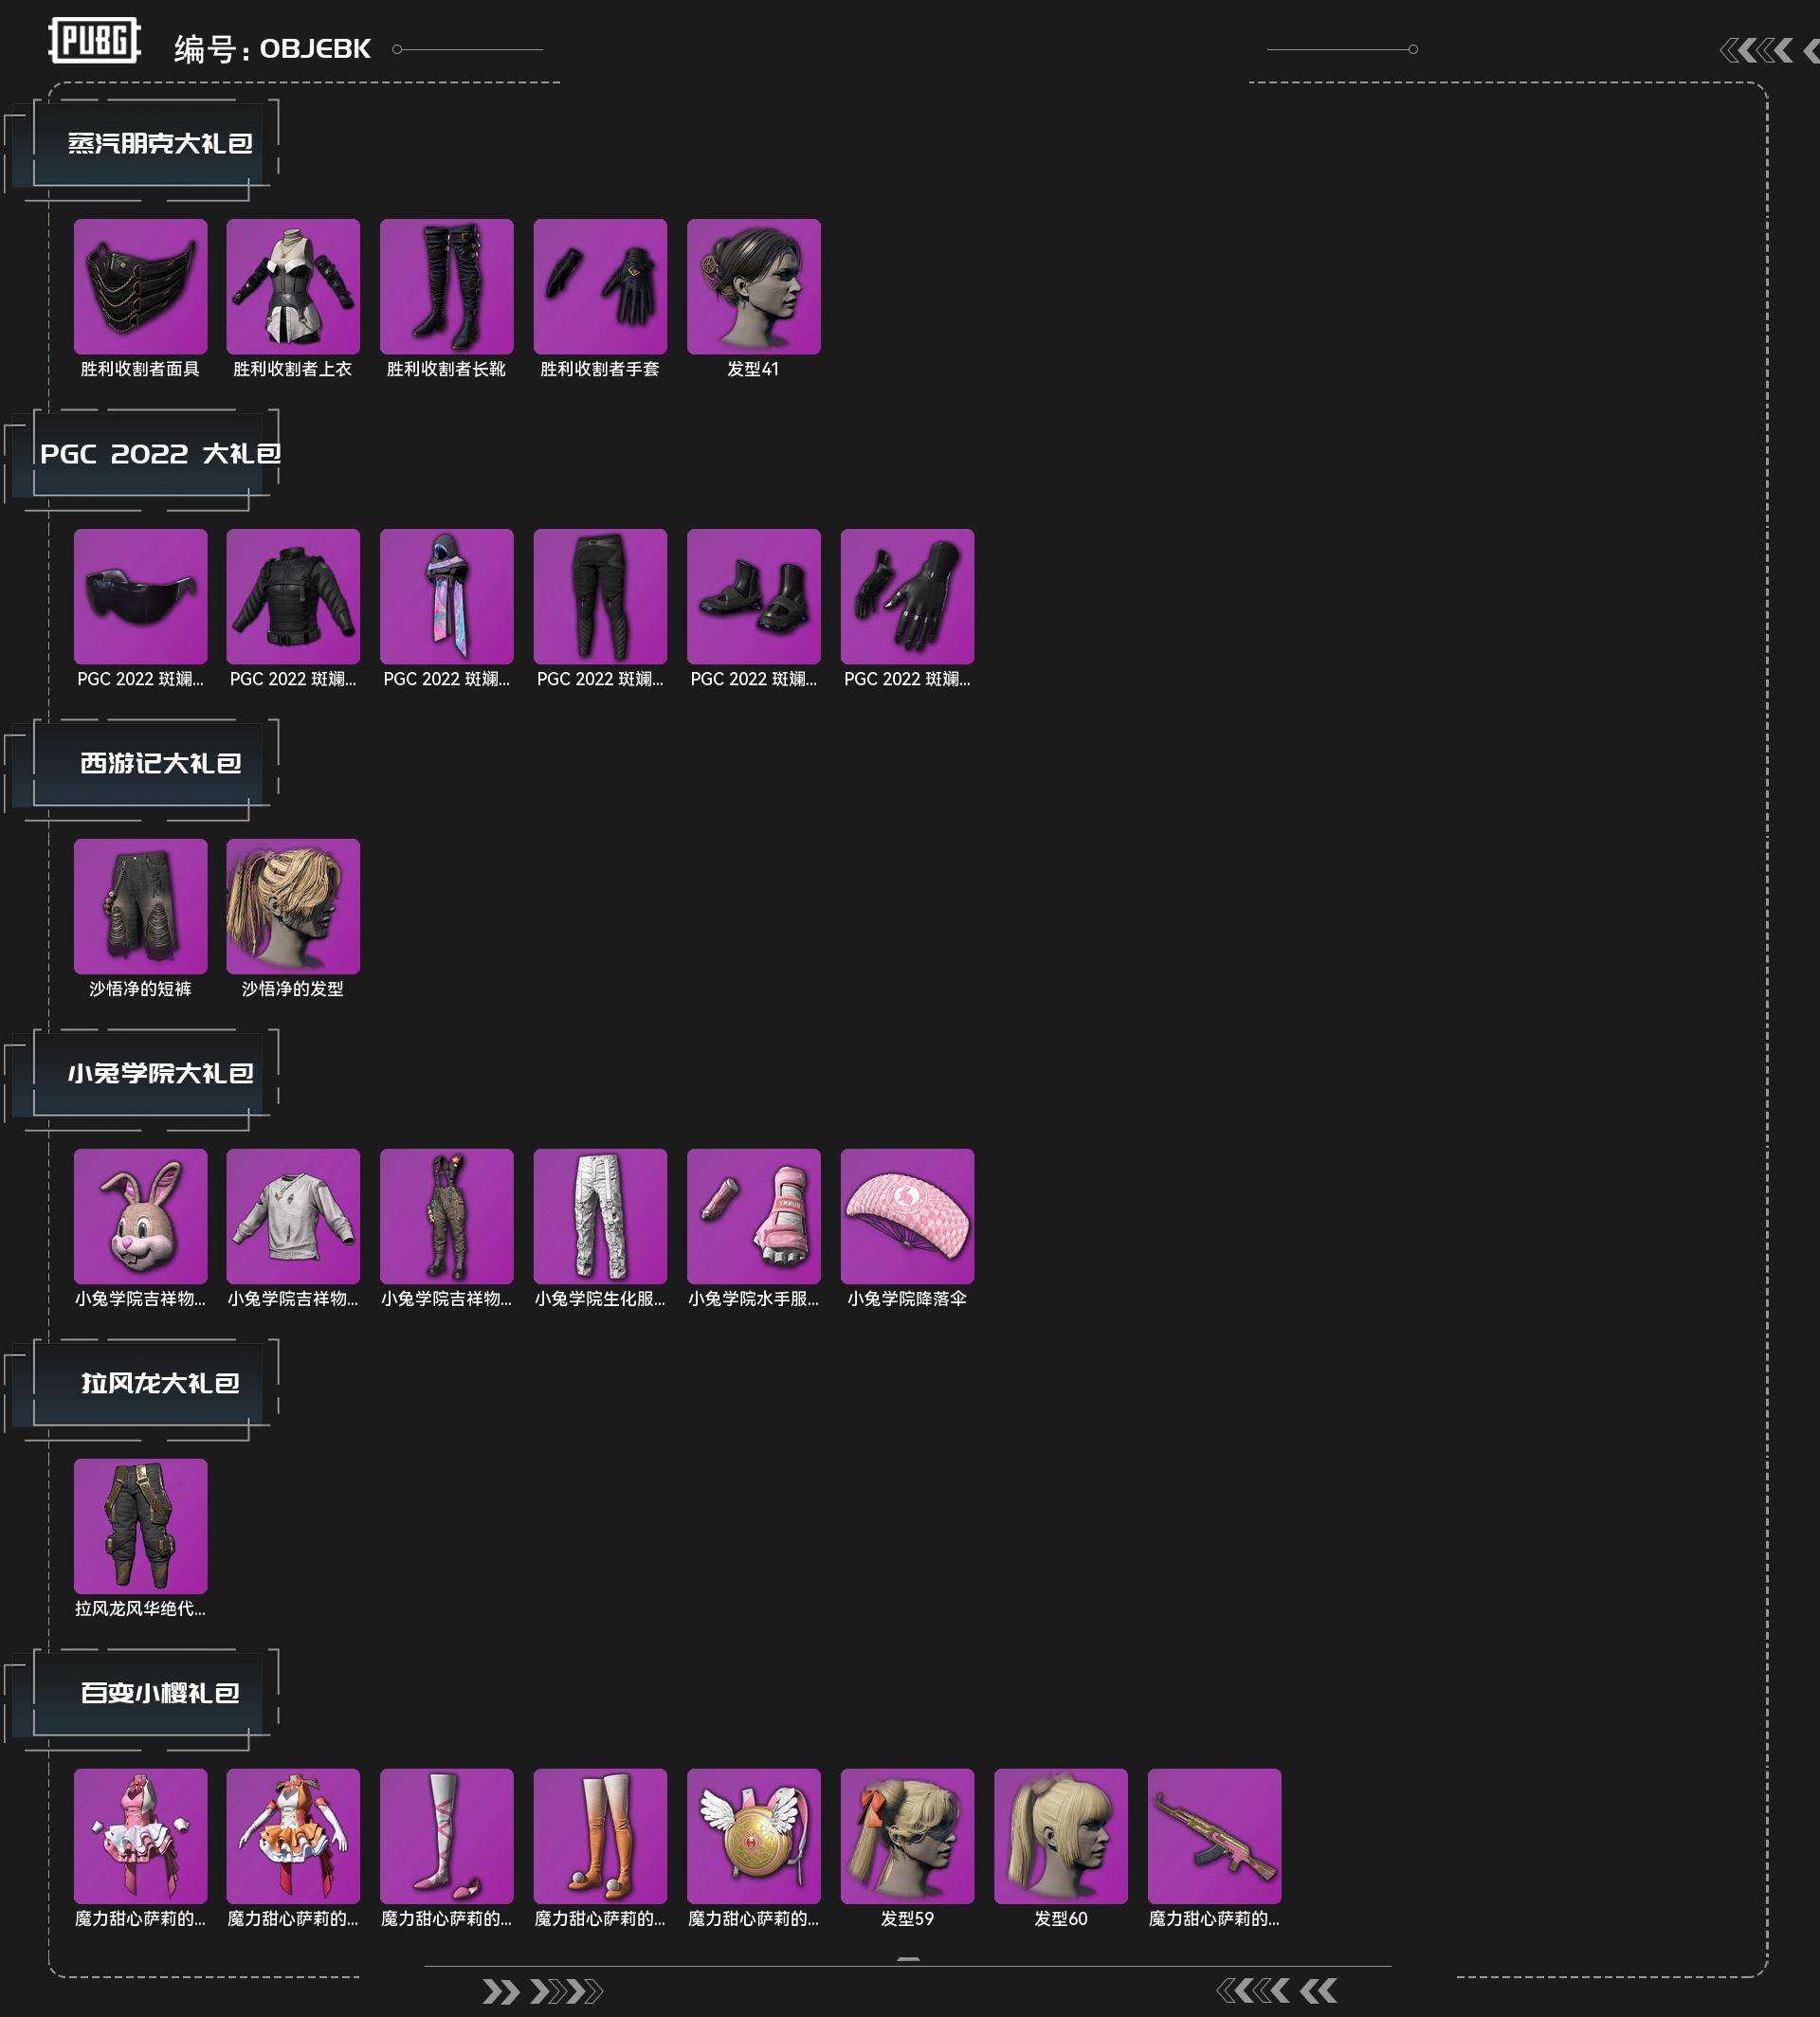
Task: Open the PGC 2022 大礼包 section header
Action: coord(160,454)
